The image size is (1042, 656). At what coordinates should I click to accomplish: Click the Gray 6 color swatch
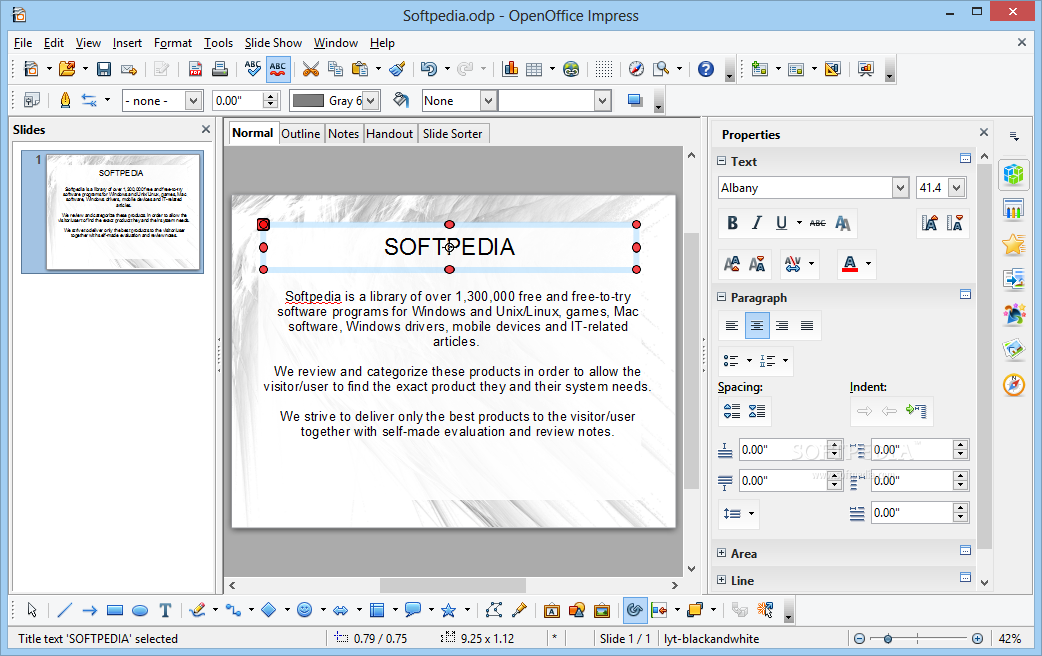click(x=308, y=101)
